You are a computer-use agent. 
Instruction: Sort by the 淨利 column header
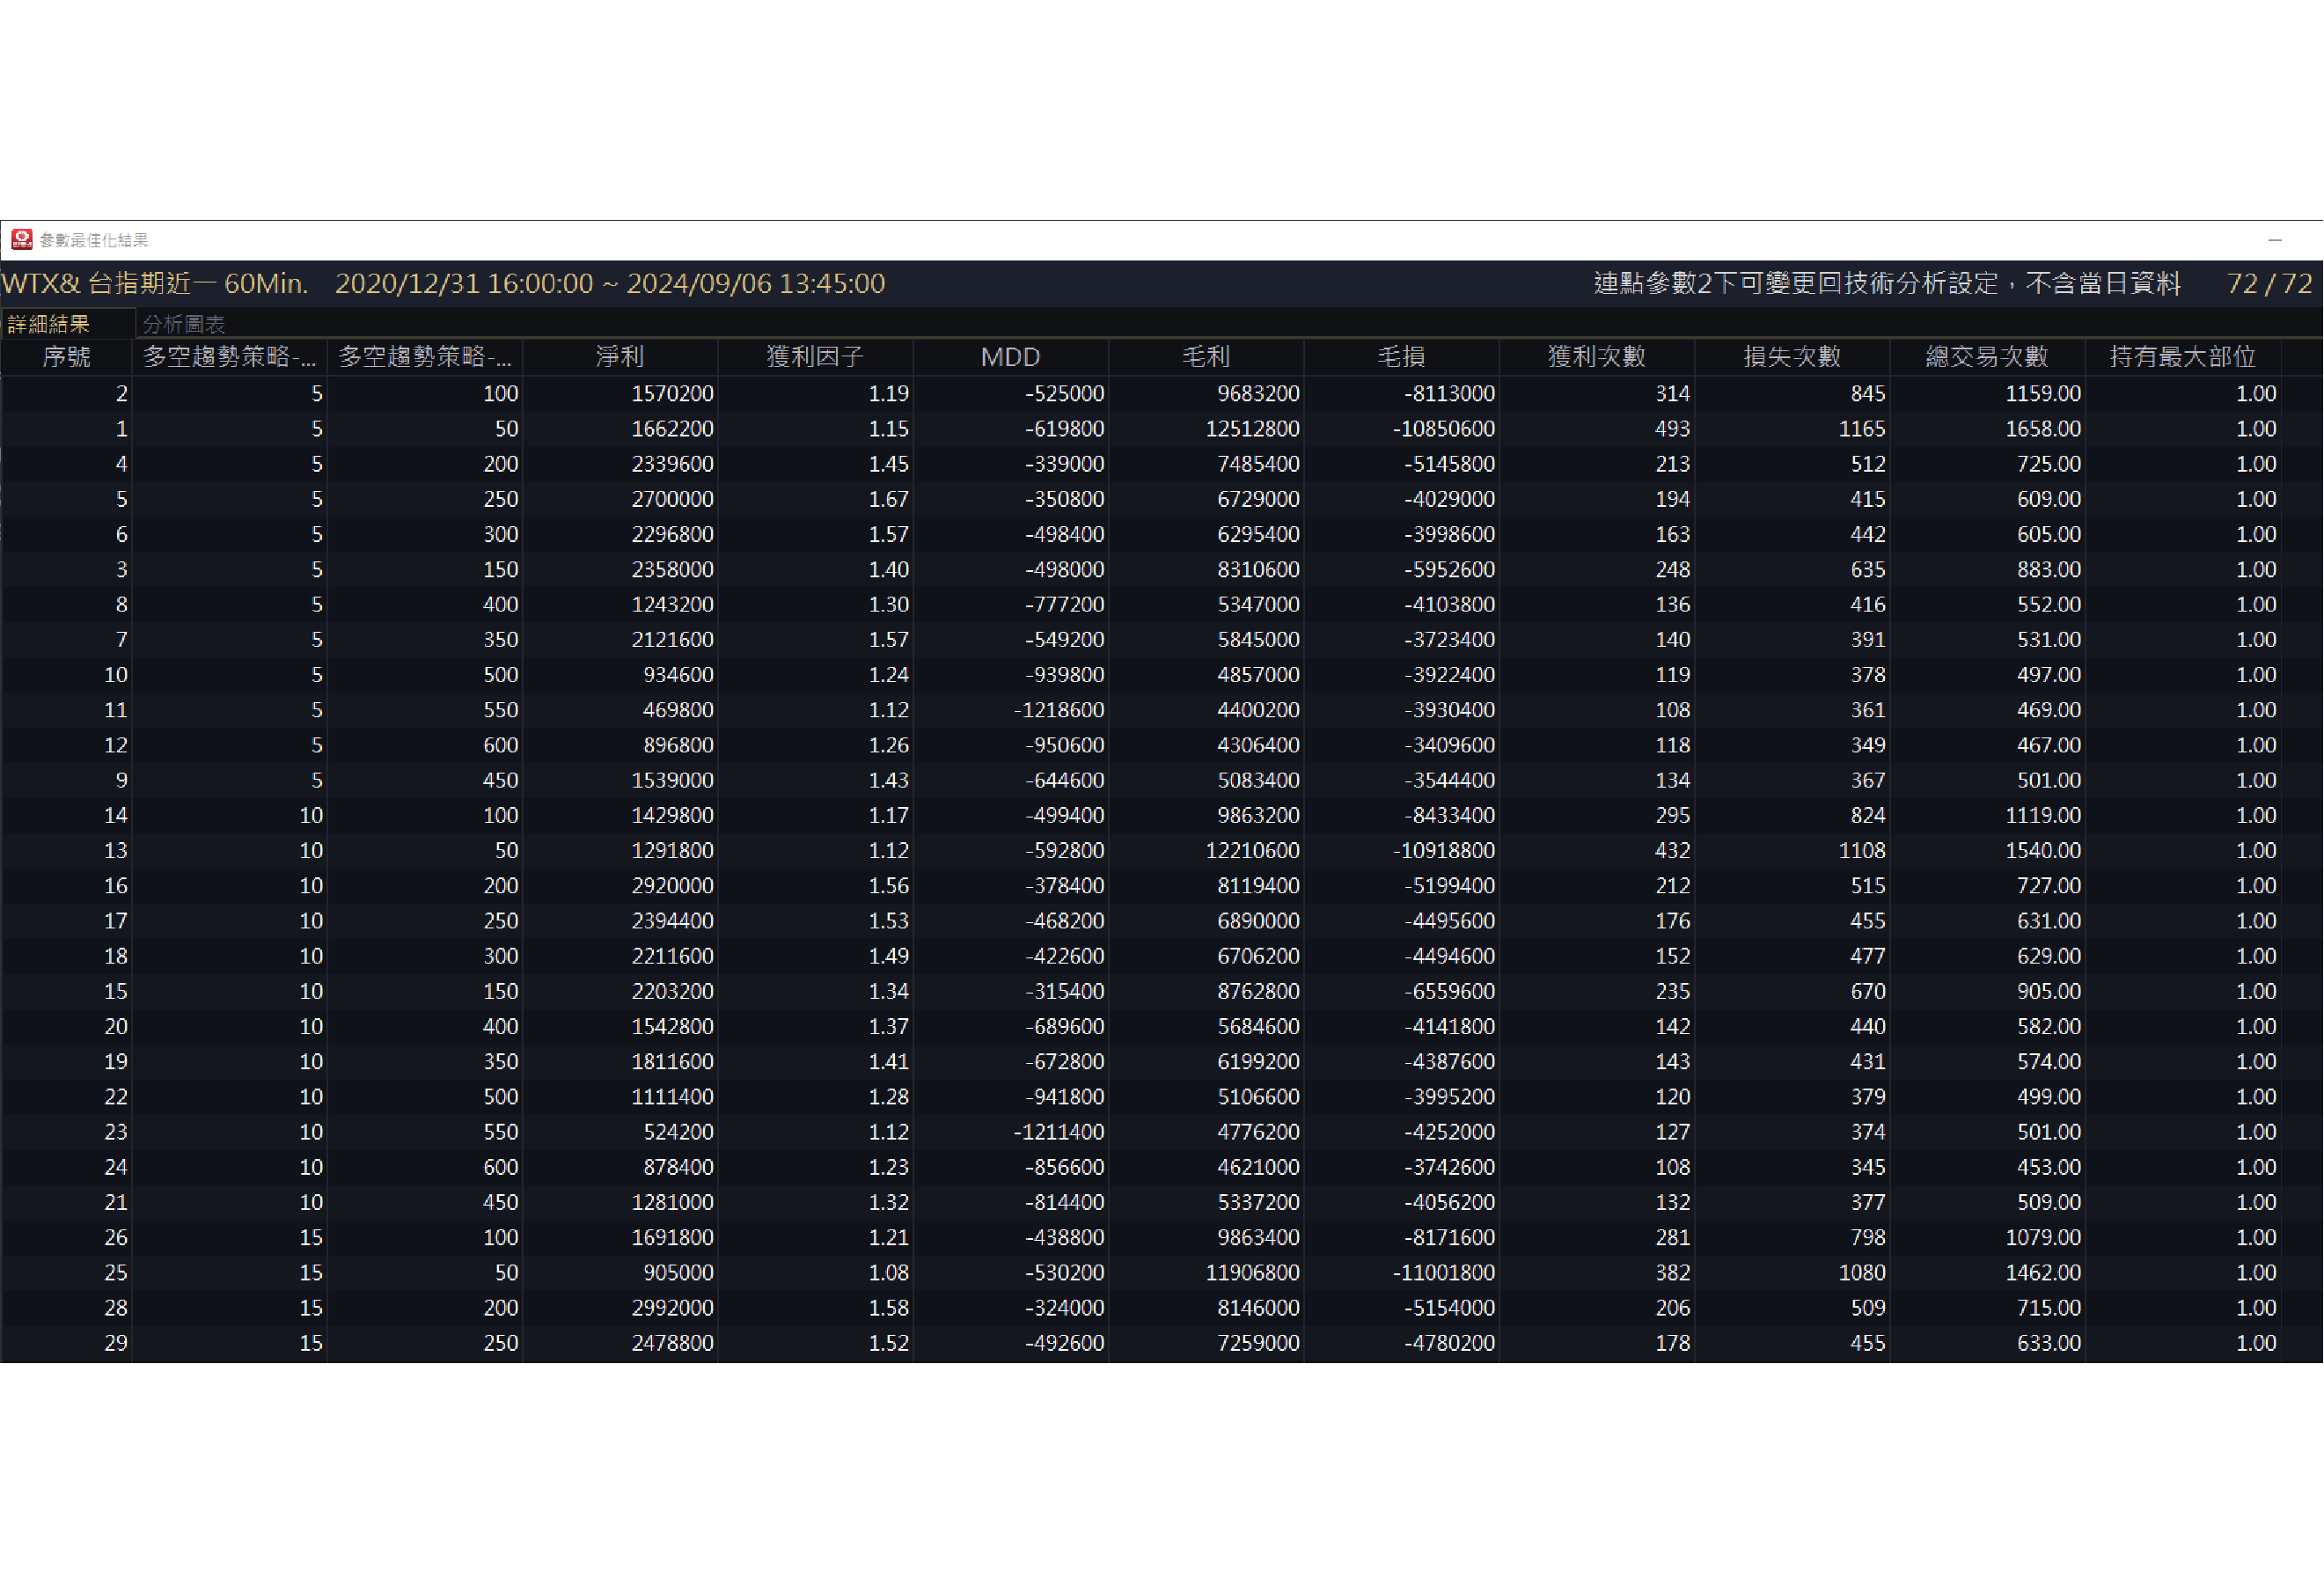[619, 357]
